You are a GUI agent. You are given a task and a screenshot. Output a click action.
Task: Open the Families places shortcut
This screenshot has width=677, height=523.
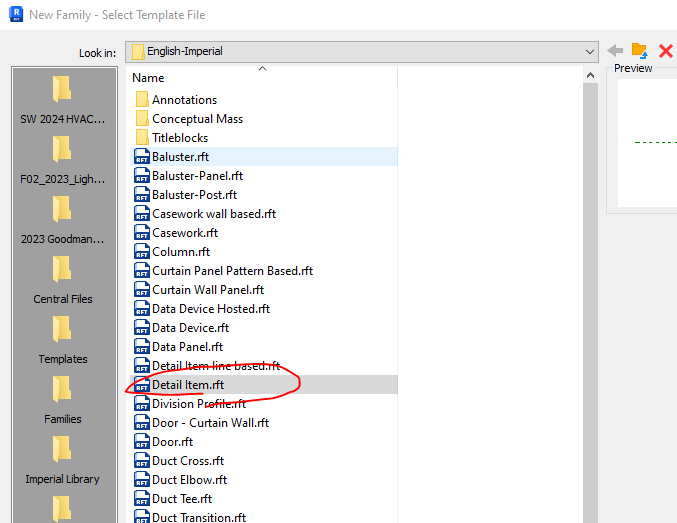pos(63,400)
